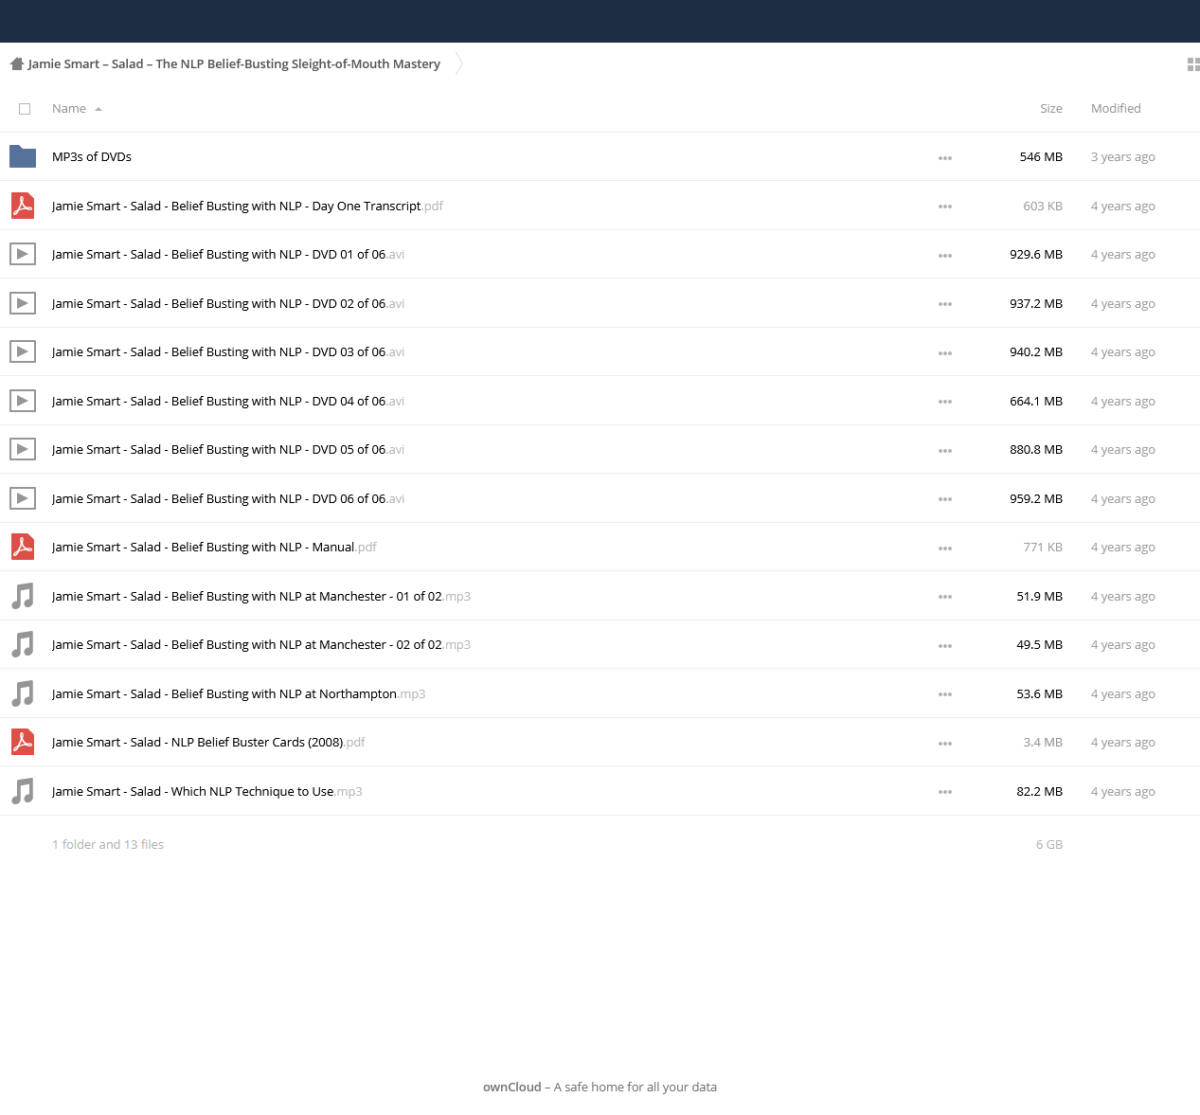Open DVD 06 of 06 avi file
The image size is (1200, 1115).
click(228, 498)
